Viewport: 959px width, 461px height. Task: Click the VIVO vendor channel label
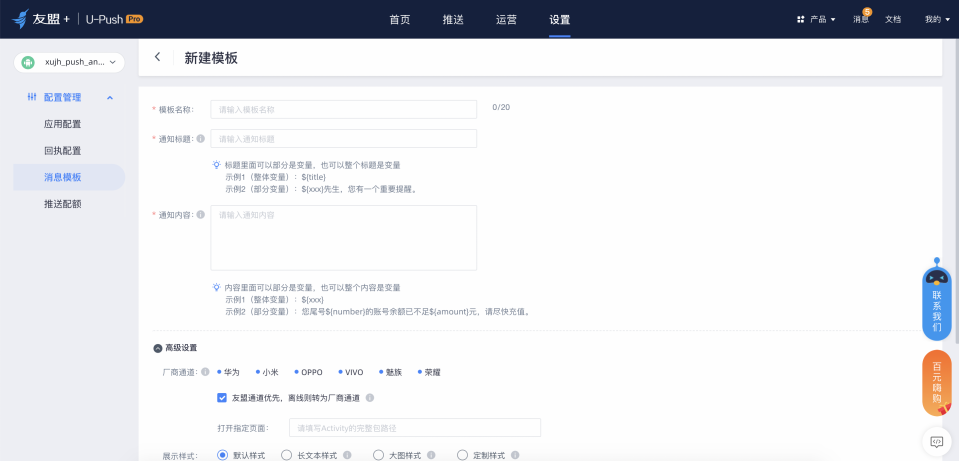click(x=354, y=372)
